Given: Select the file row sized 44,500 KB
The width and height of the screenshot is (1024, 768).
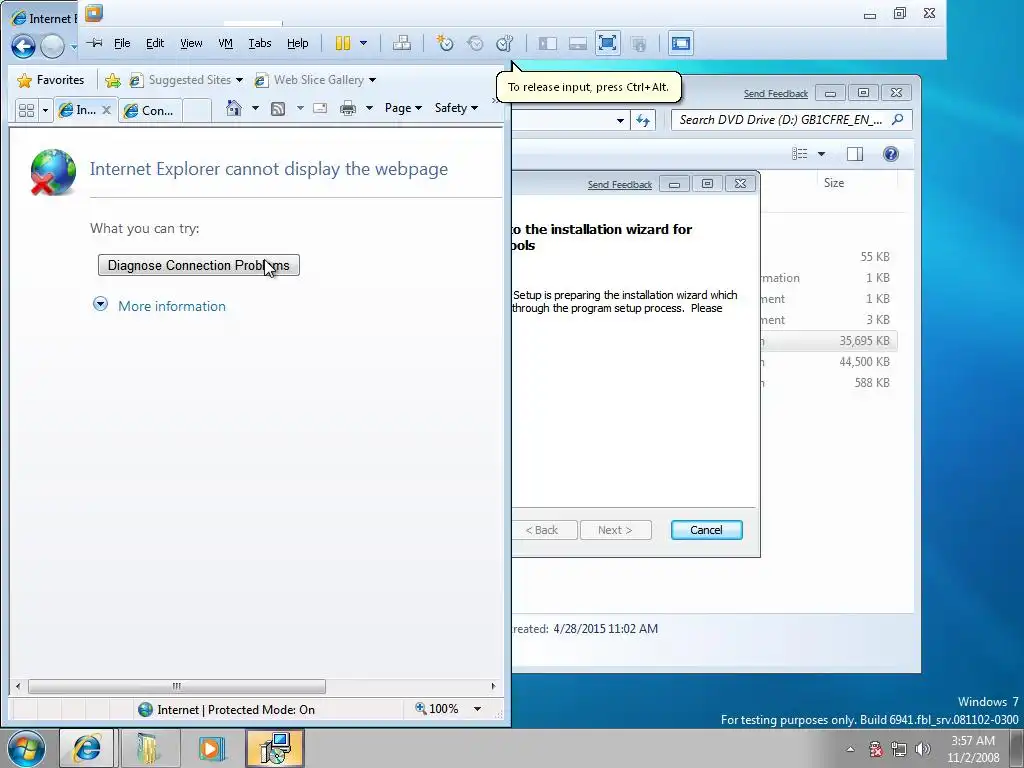Looking at the screenshot, I should tap(828, 362).
